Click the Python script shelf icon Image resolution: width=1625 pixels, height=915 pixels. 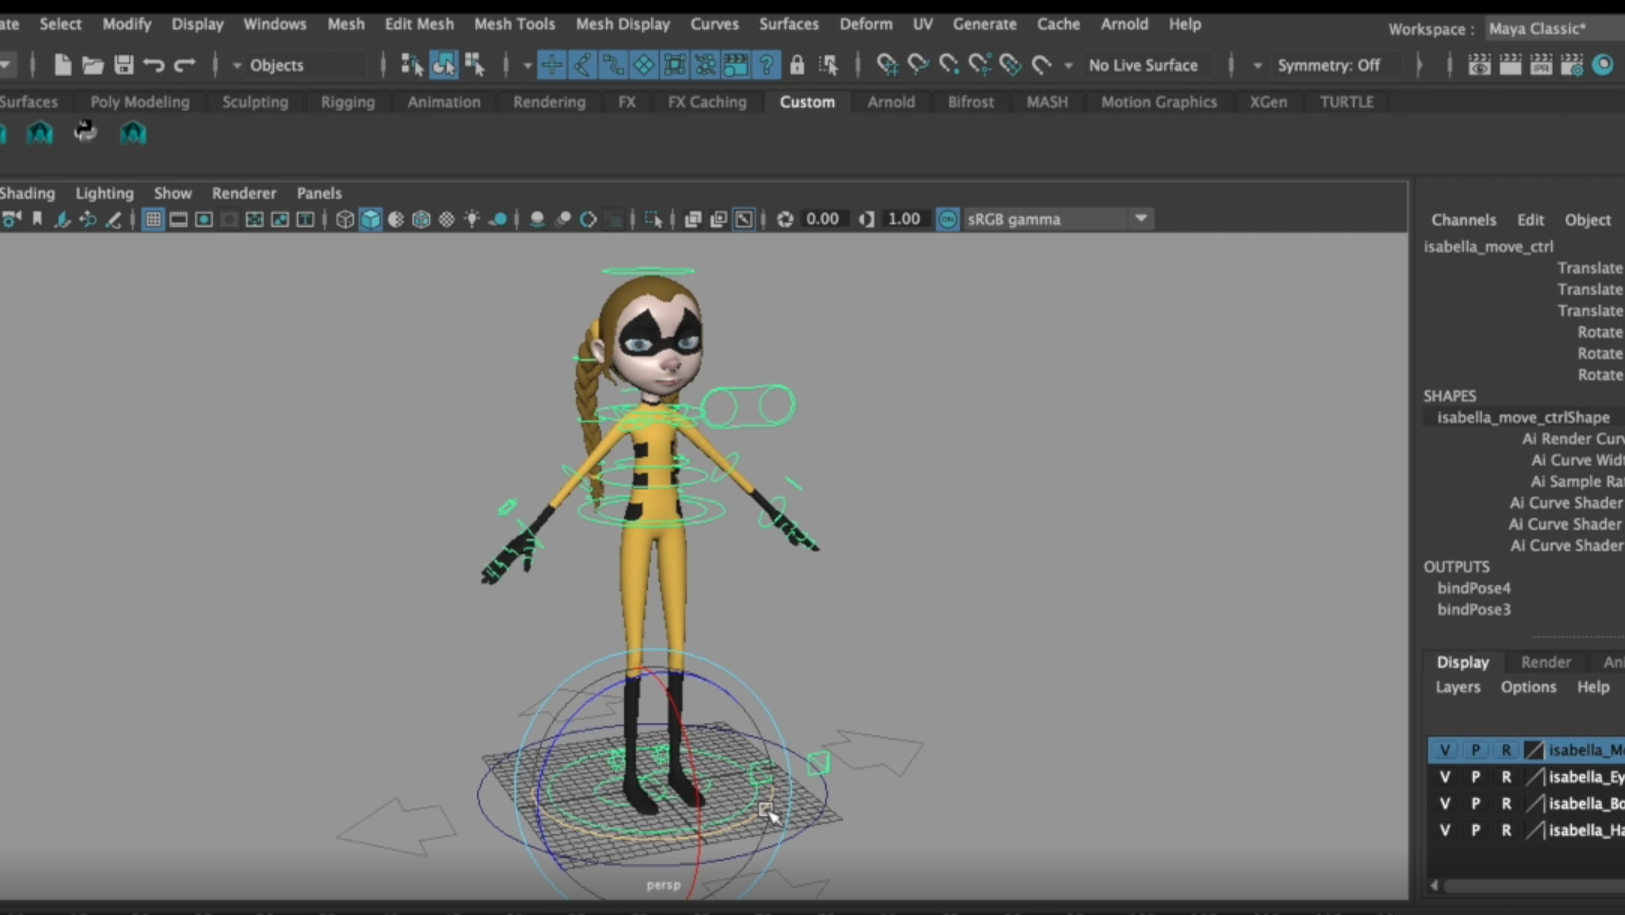pyautogui.click(x=85, y=132)
